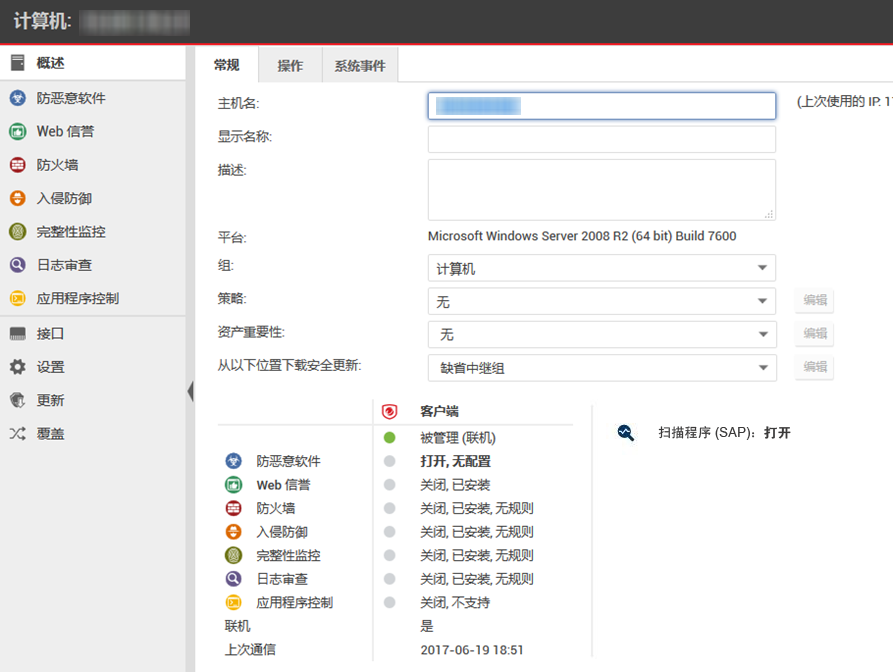Open the 资产重要性 dropdown
893x672 pixels.
601,334
